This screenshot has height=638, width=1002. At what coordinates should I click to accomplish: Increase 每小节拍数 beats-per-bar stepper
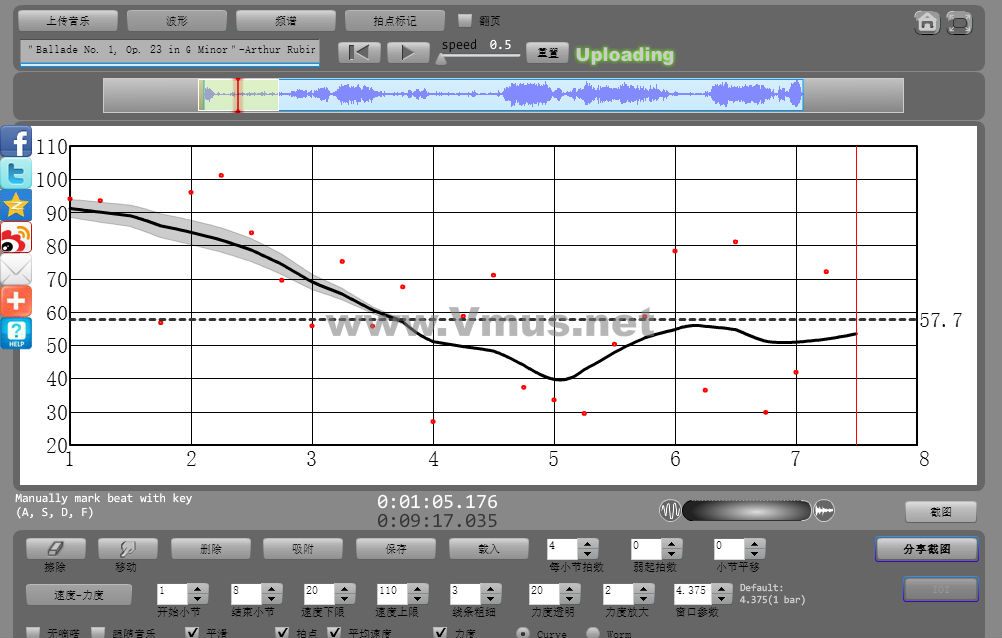click(588, 544)
